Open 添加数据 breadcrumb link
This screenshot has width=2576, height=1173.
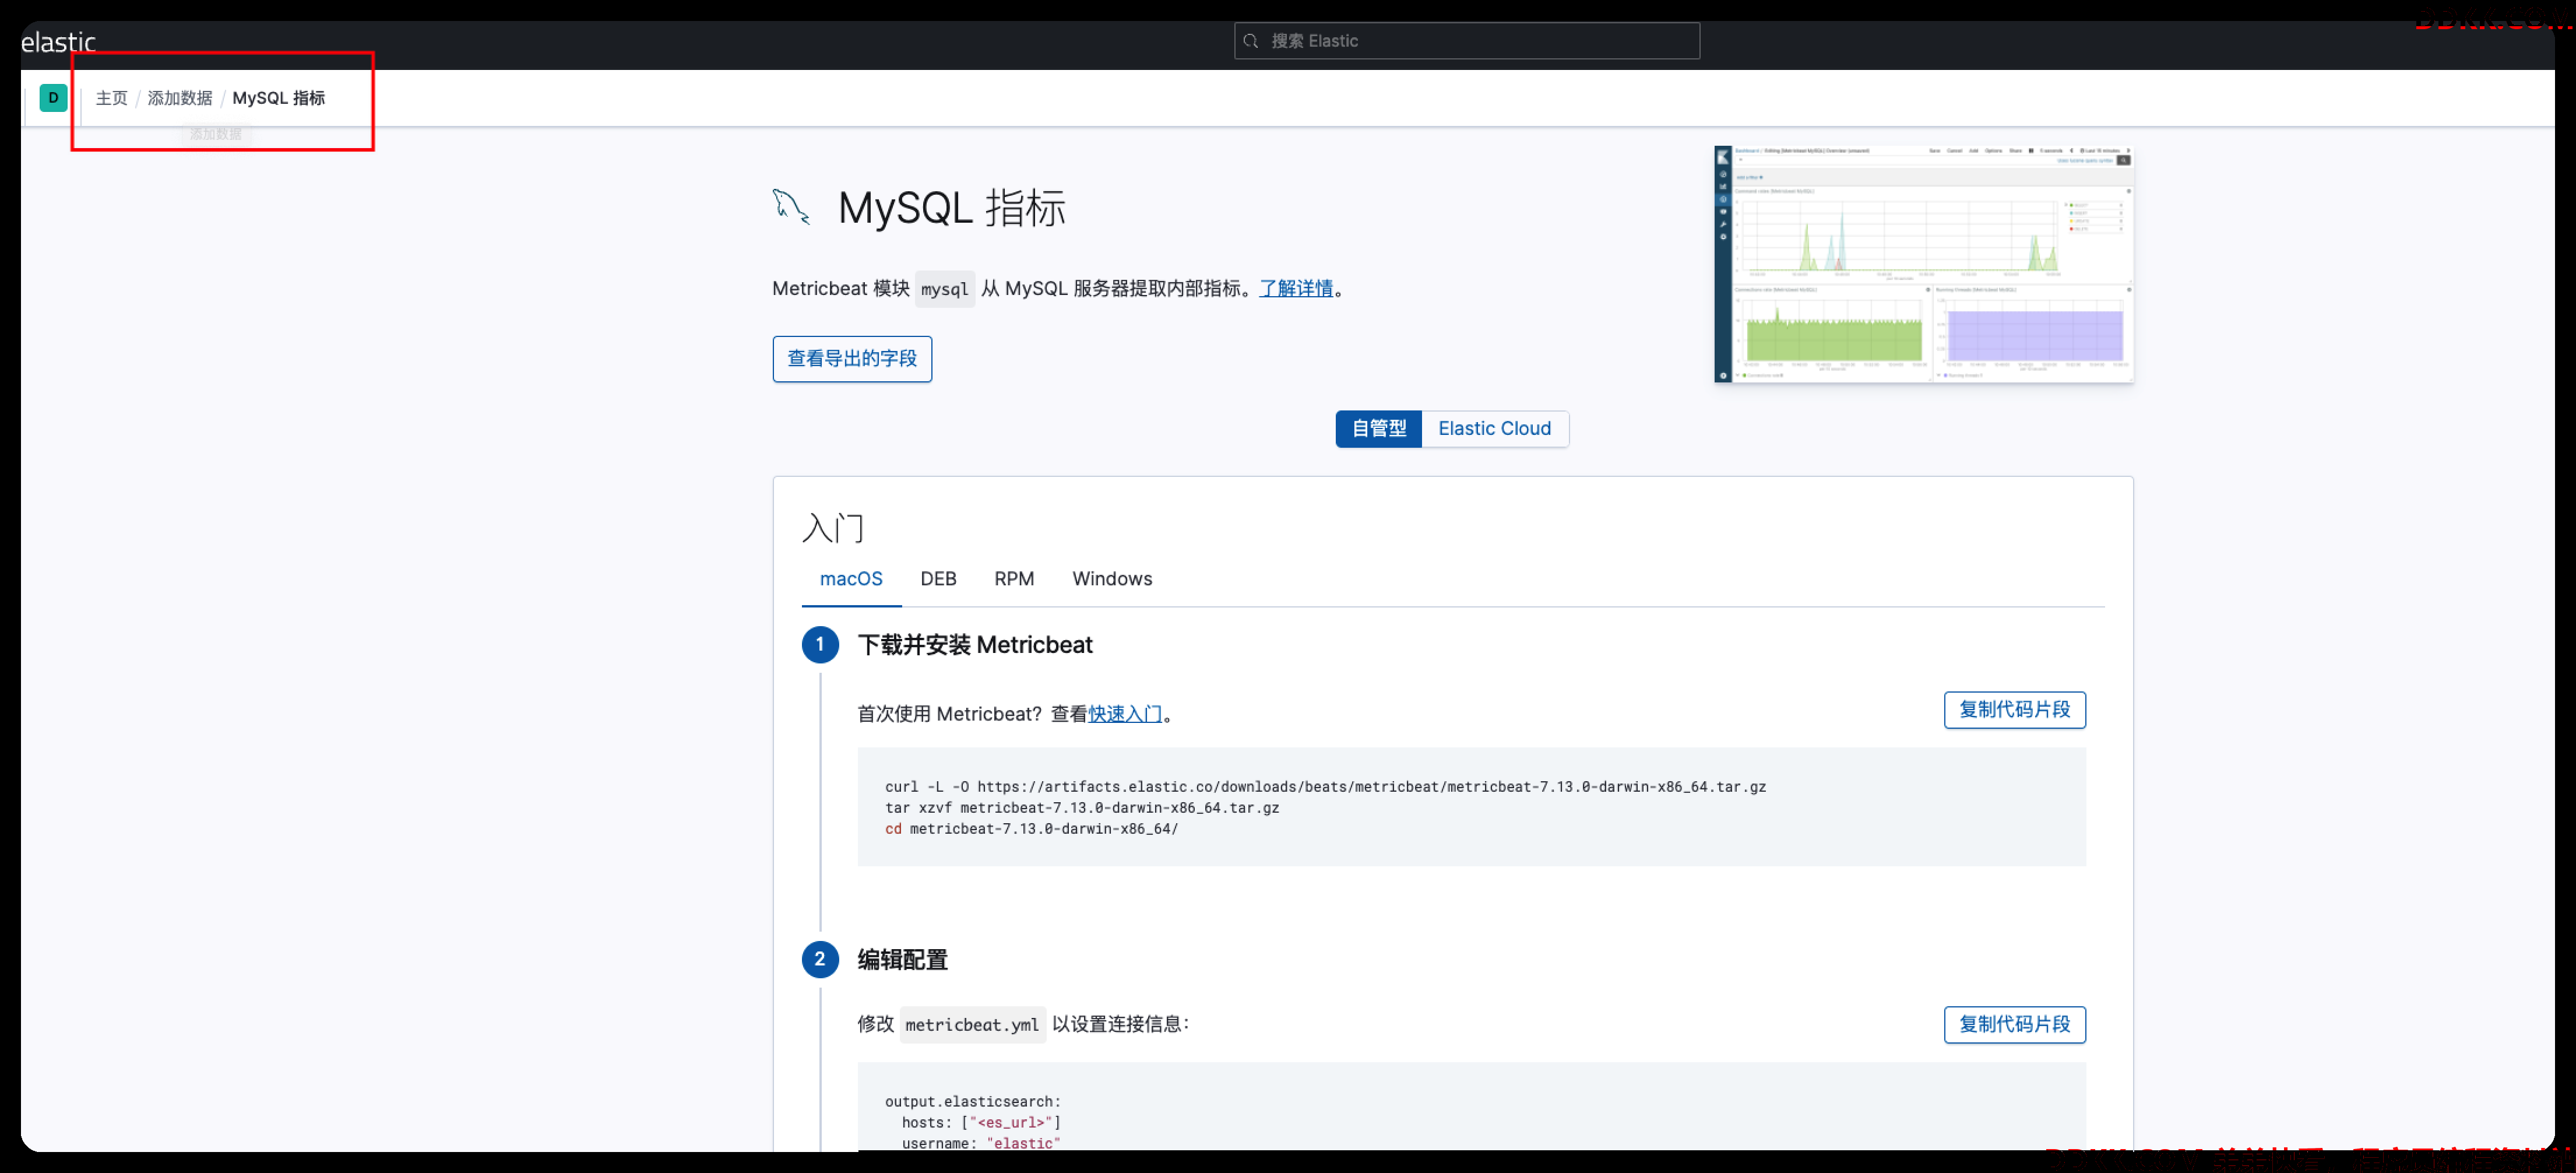(180, 98)
